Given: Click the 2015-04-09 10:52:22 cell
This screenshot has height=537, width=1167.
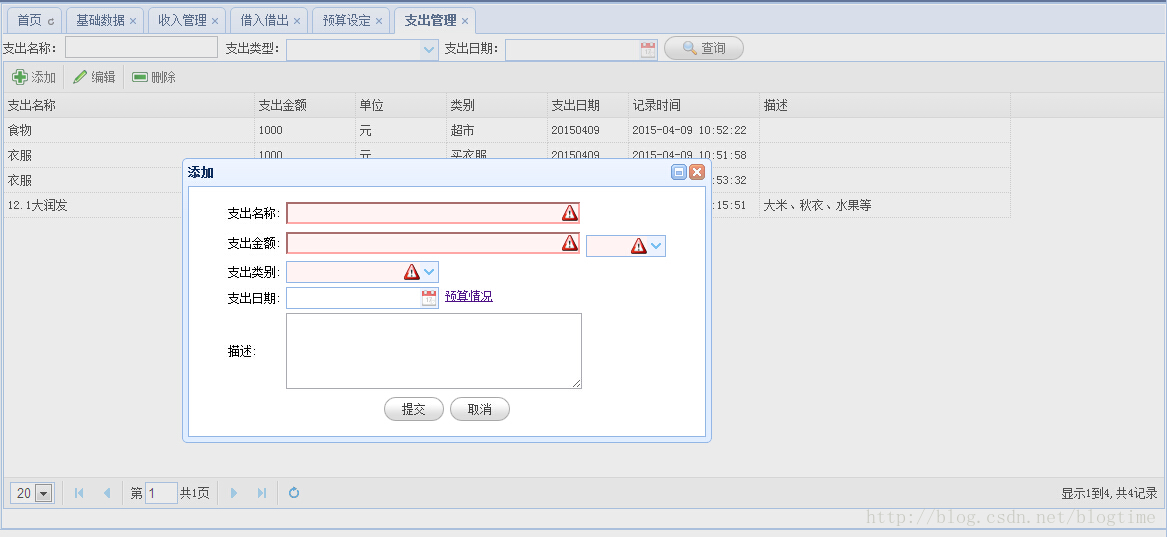Looking at the screenshot, I should pos(694,131).
